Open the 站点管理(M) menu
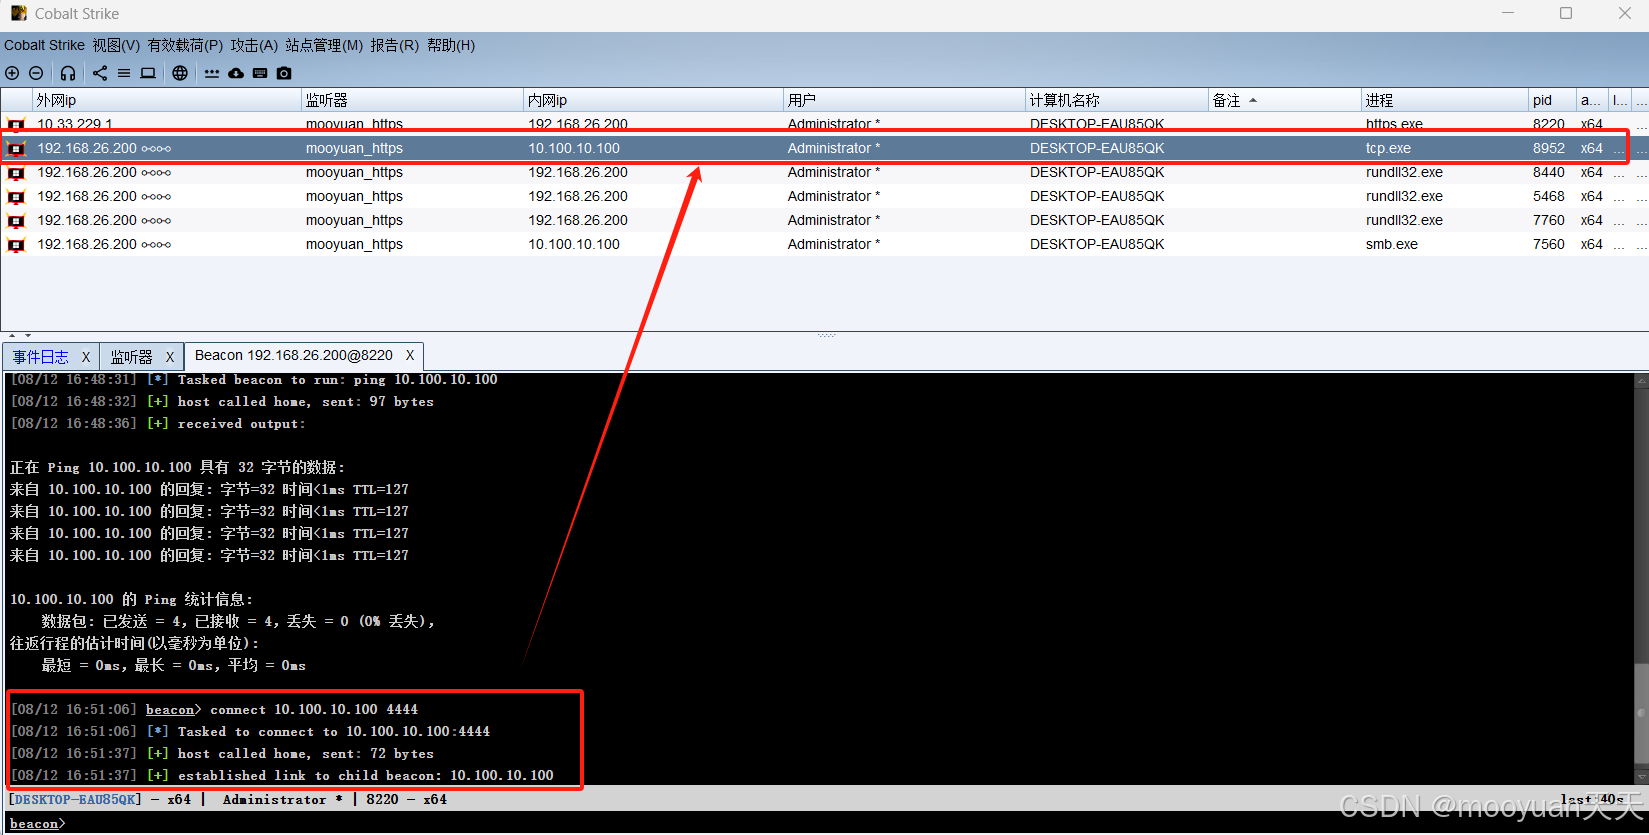 (x=324, y=45)
